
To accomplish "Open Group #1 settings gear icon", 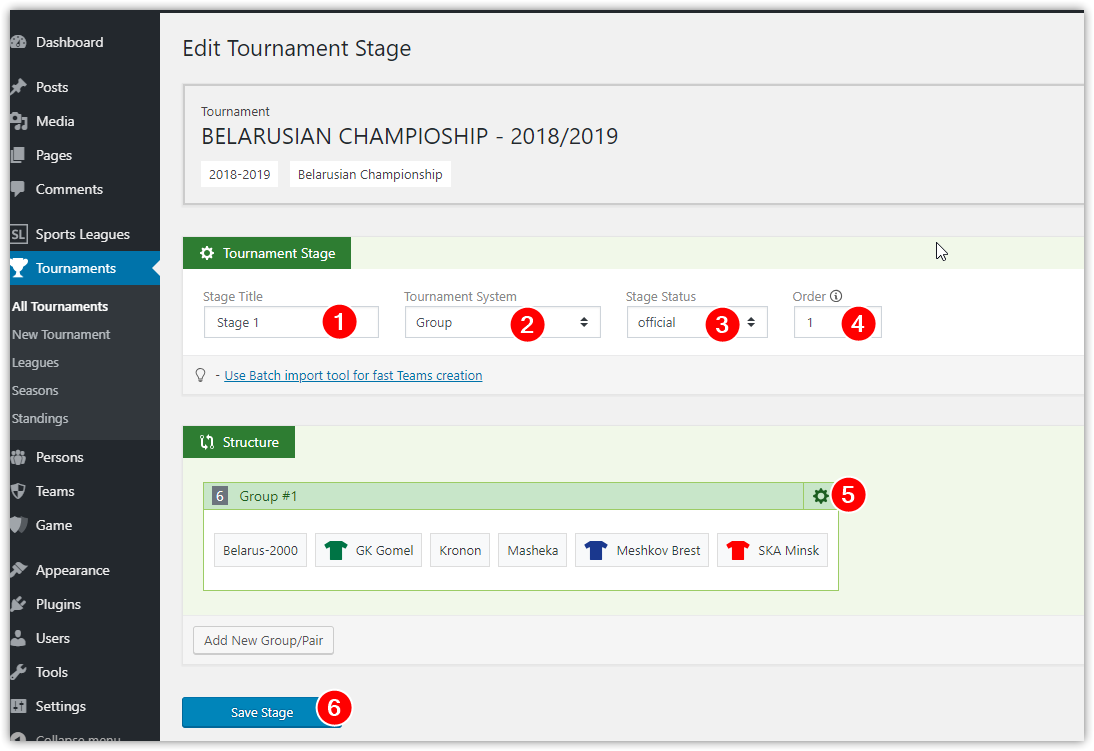I will pyautogui.click(x=820, y=496).
